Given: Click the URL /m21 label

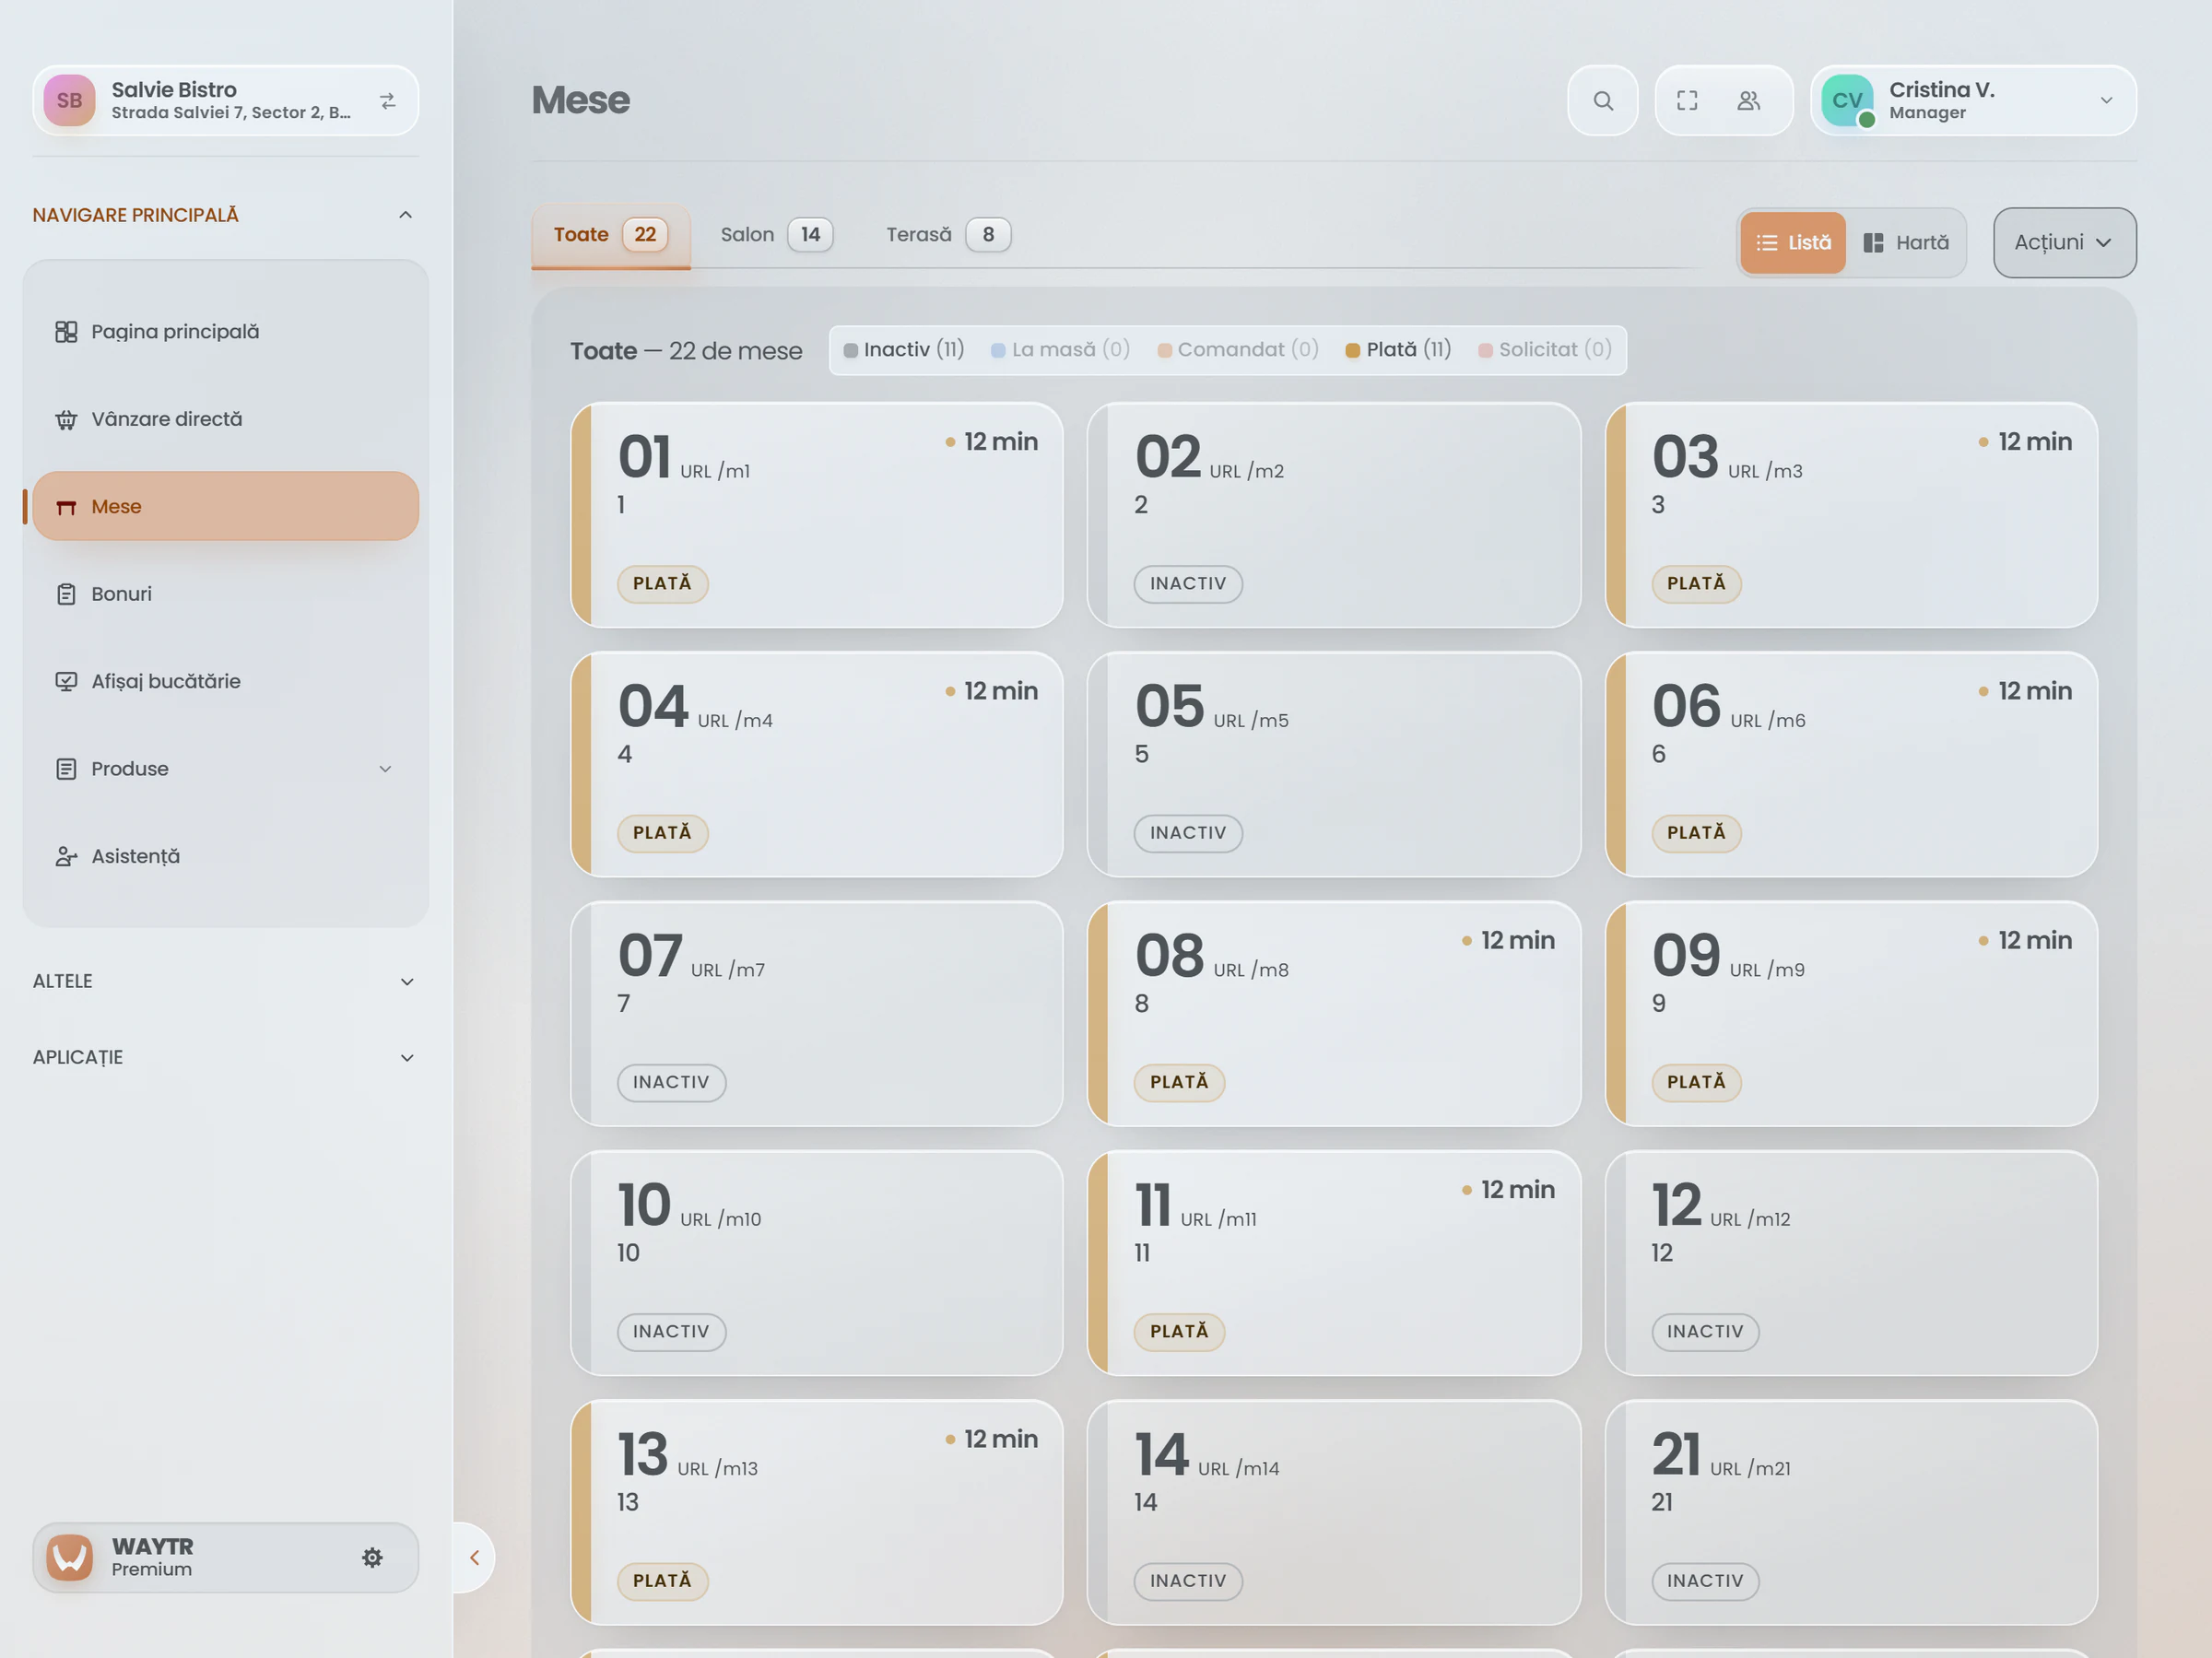Looking at the screenshot, I should 1750,1468.
